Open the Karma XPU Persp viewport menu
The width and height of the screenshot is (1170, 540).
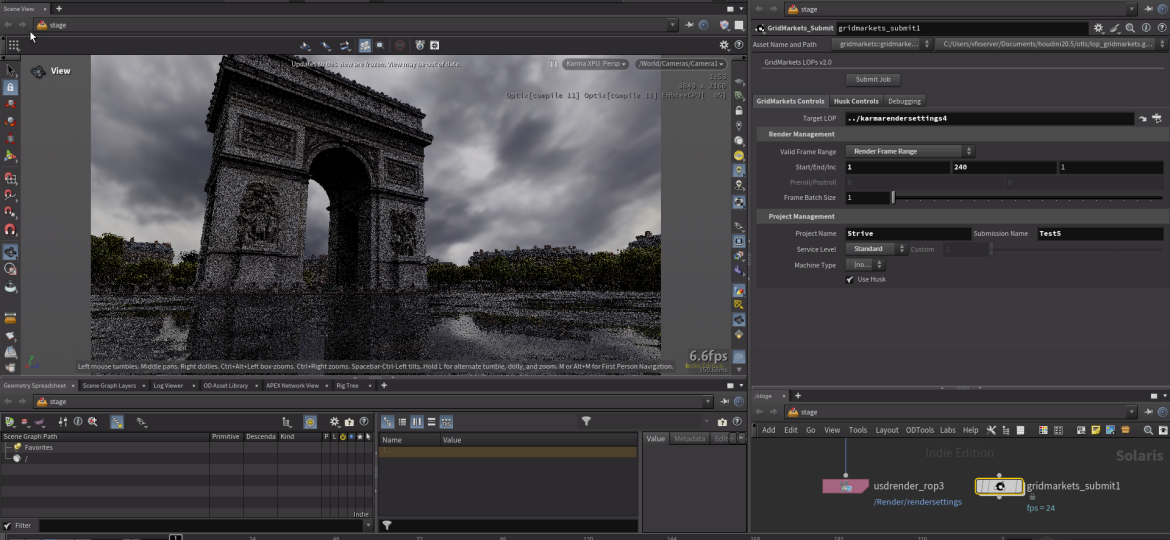[x=595, y=64]
